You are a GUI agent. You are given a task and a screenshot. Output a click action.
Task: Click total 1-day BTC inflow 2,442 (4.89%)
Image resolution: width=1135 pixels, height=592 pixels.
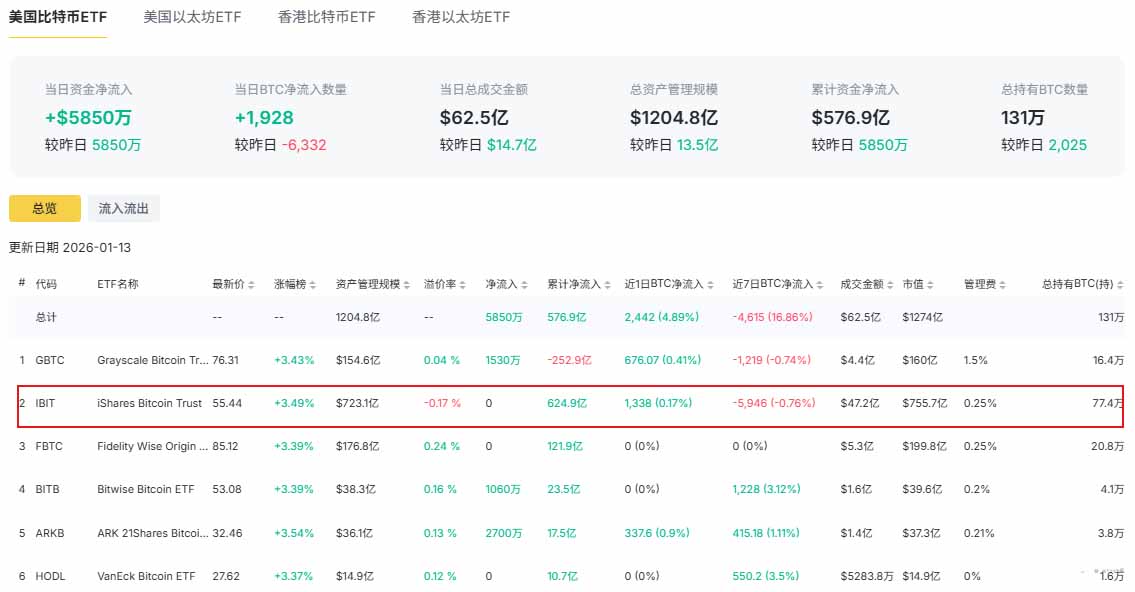pos(662,317)
